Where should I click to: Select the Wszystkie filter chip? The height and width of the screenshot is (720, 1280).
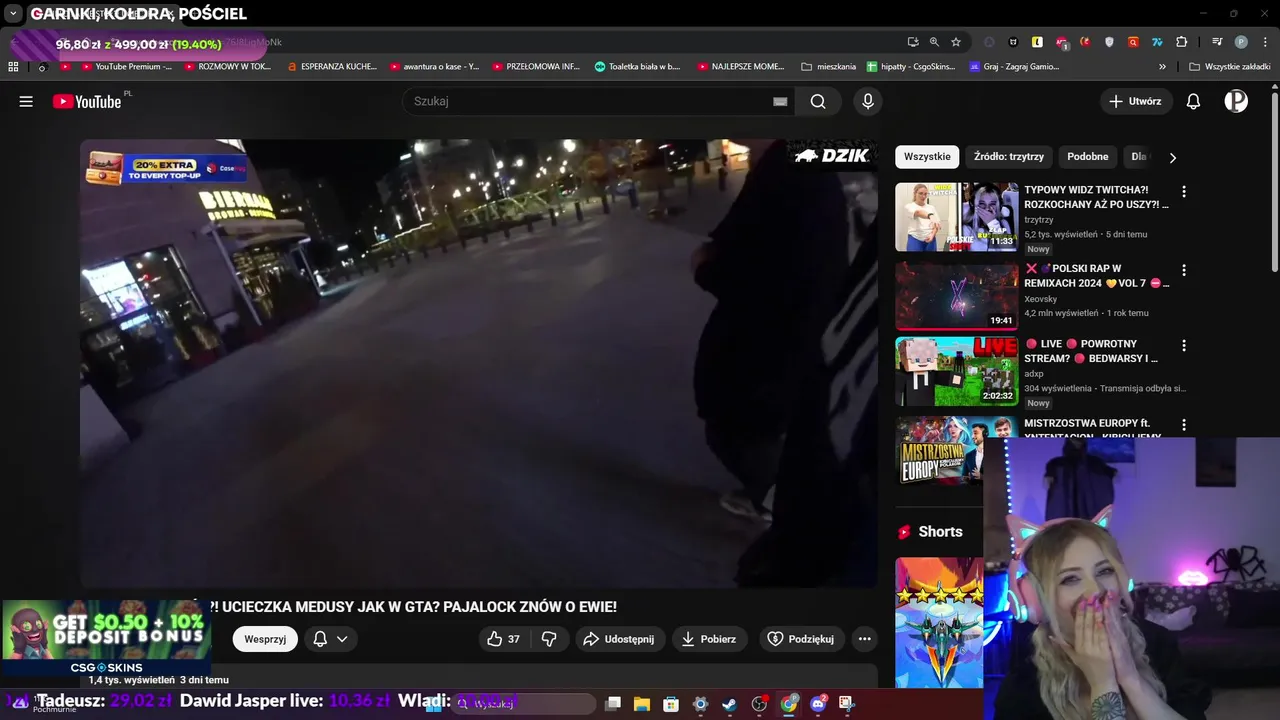pyautogui.click(x=927, y=157)
